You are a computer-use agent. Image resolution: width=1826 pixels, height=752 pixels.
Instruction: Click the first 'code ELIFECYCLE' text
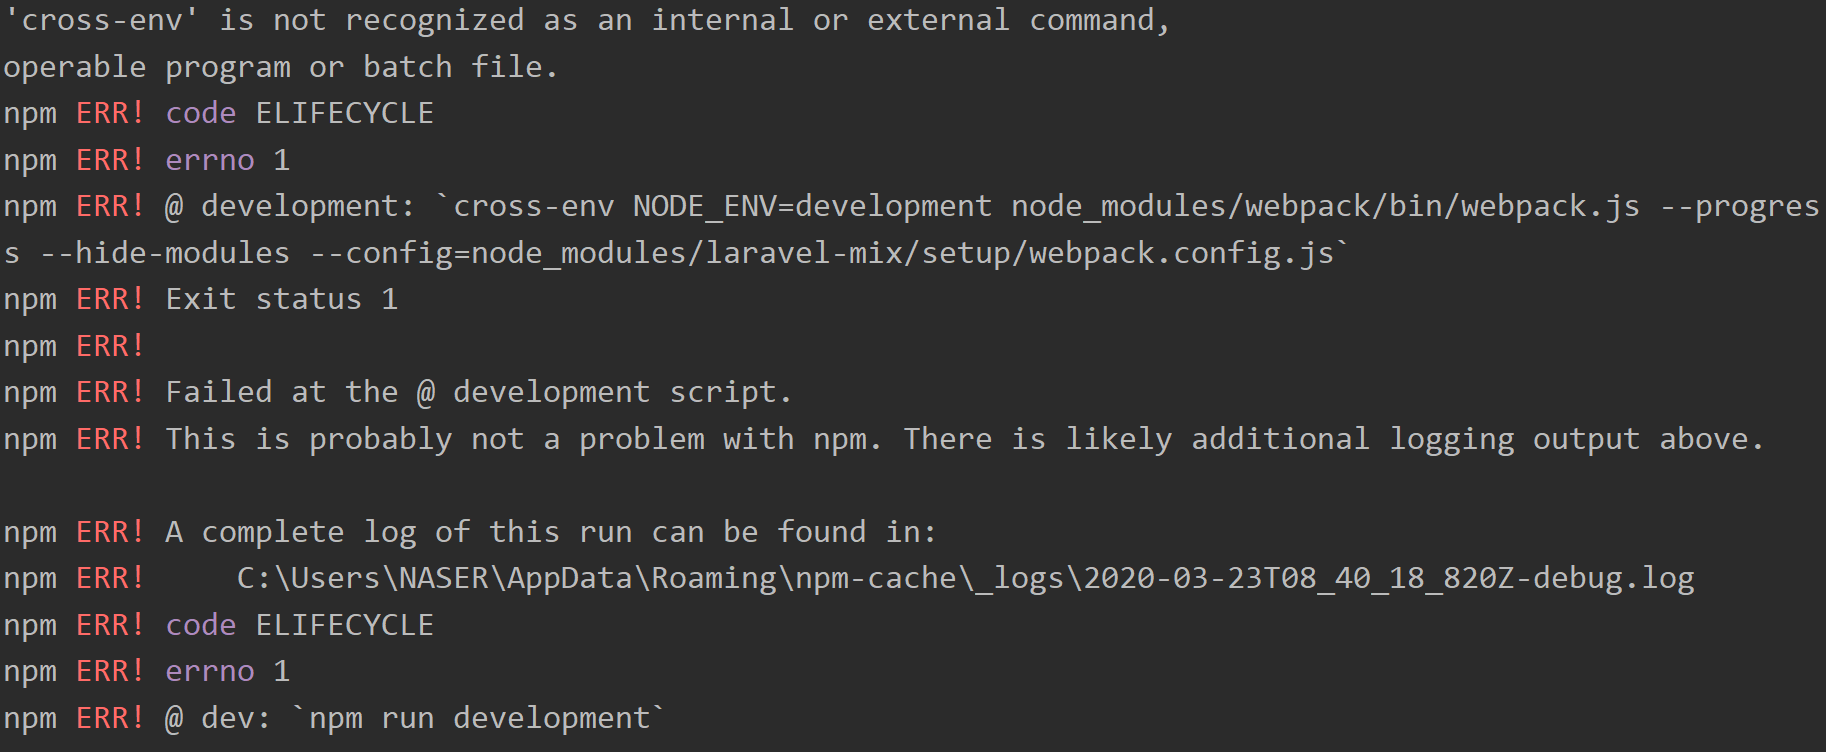pyautogui.click(x=299, y=113)
